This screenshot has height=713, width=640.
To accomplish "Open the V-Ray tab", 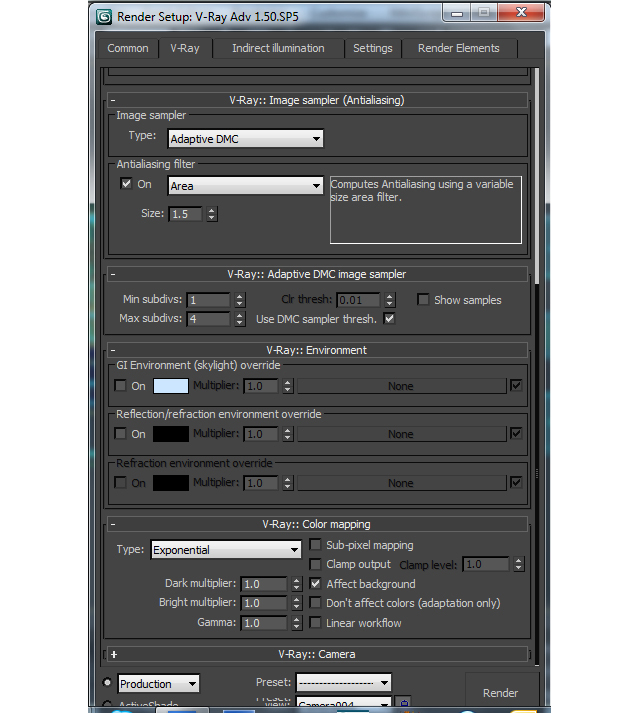I will click(x=185, y=48).
